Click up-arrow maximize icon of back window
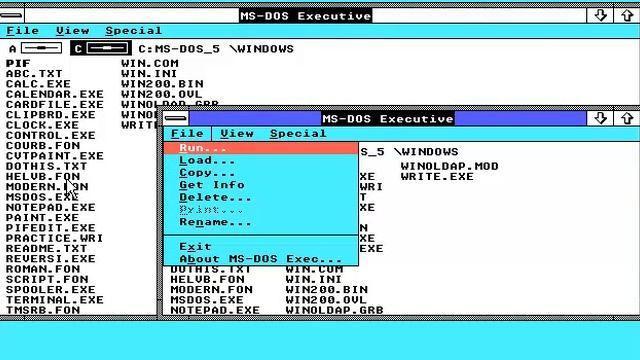This screenshot has width=640, height=360. coord(627,16)
